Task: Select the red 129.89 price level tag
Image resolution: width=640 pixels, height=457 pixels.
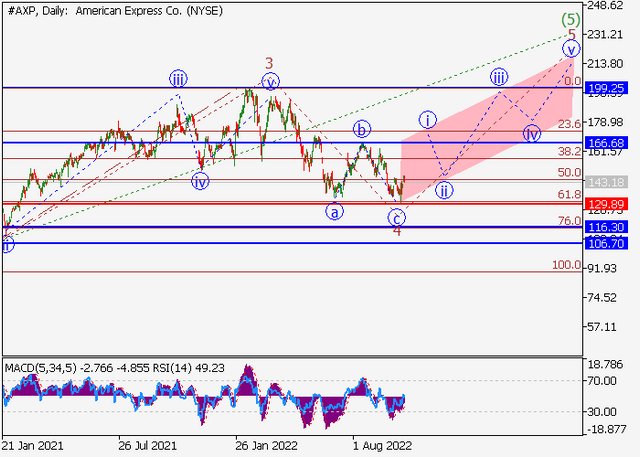Action: tap(606, 204)
